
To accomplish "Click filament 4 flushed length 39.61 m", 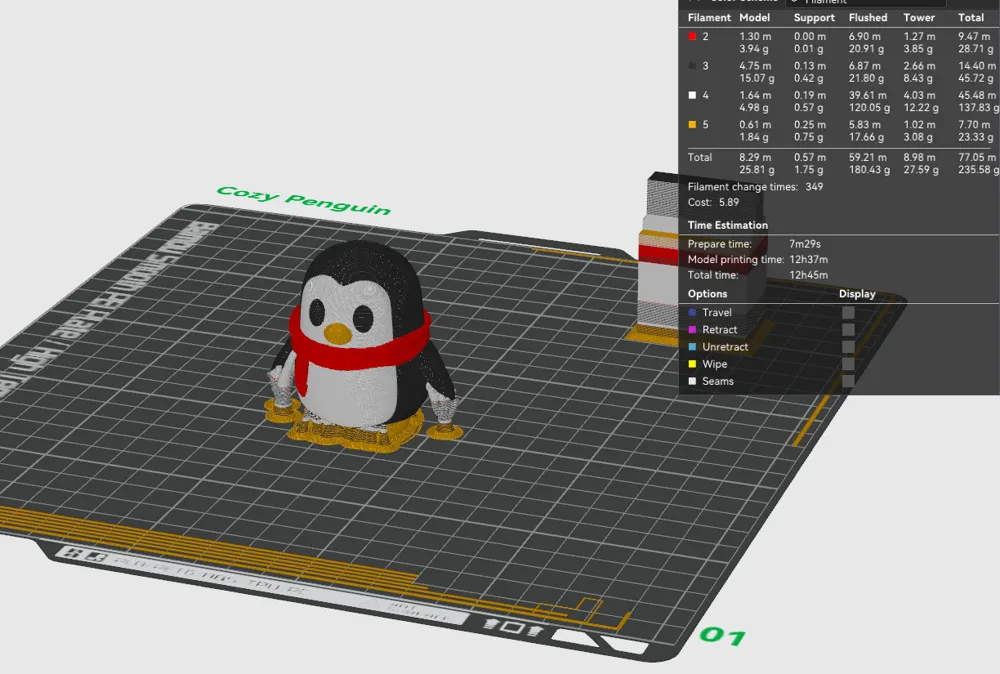I will 868,95.
